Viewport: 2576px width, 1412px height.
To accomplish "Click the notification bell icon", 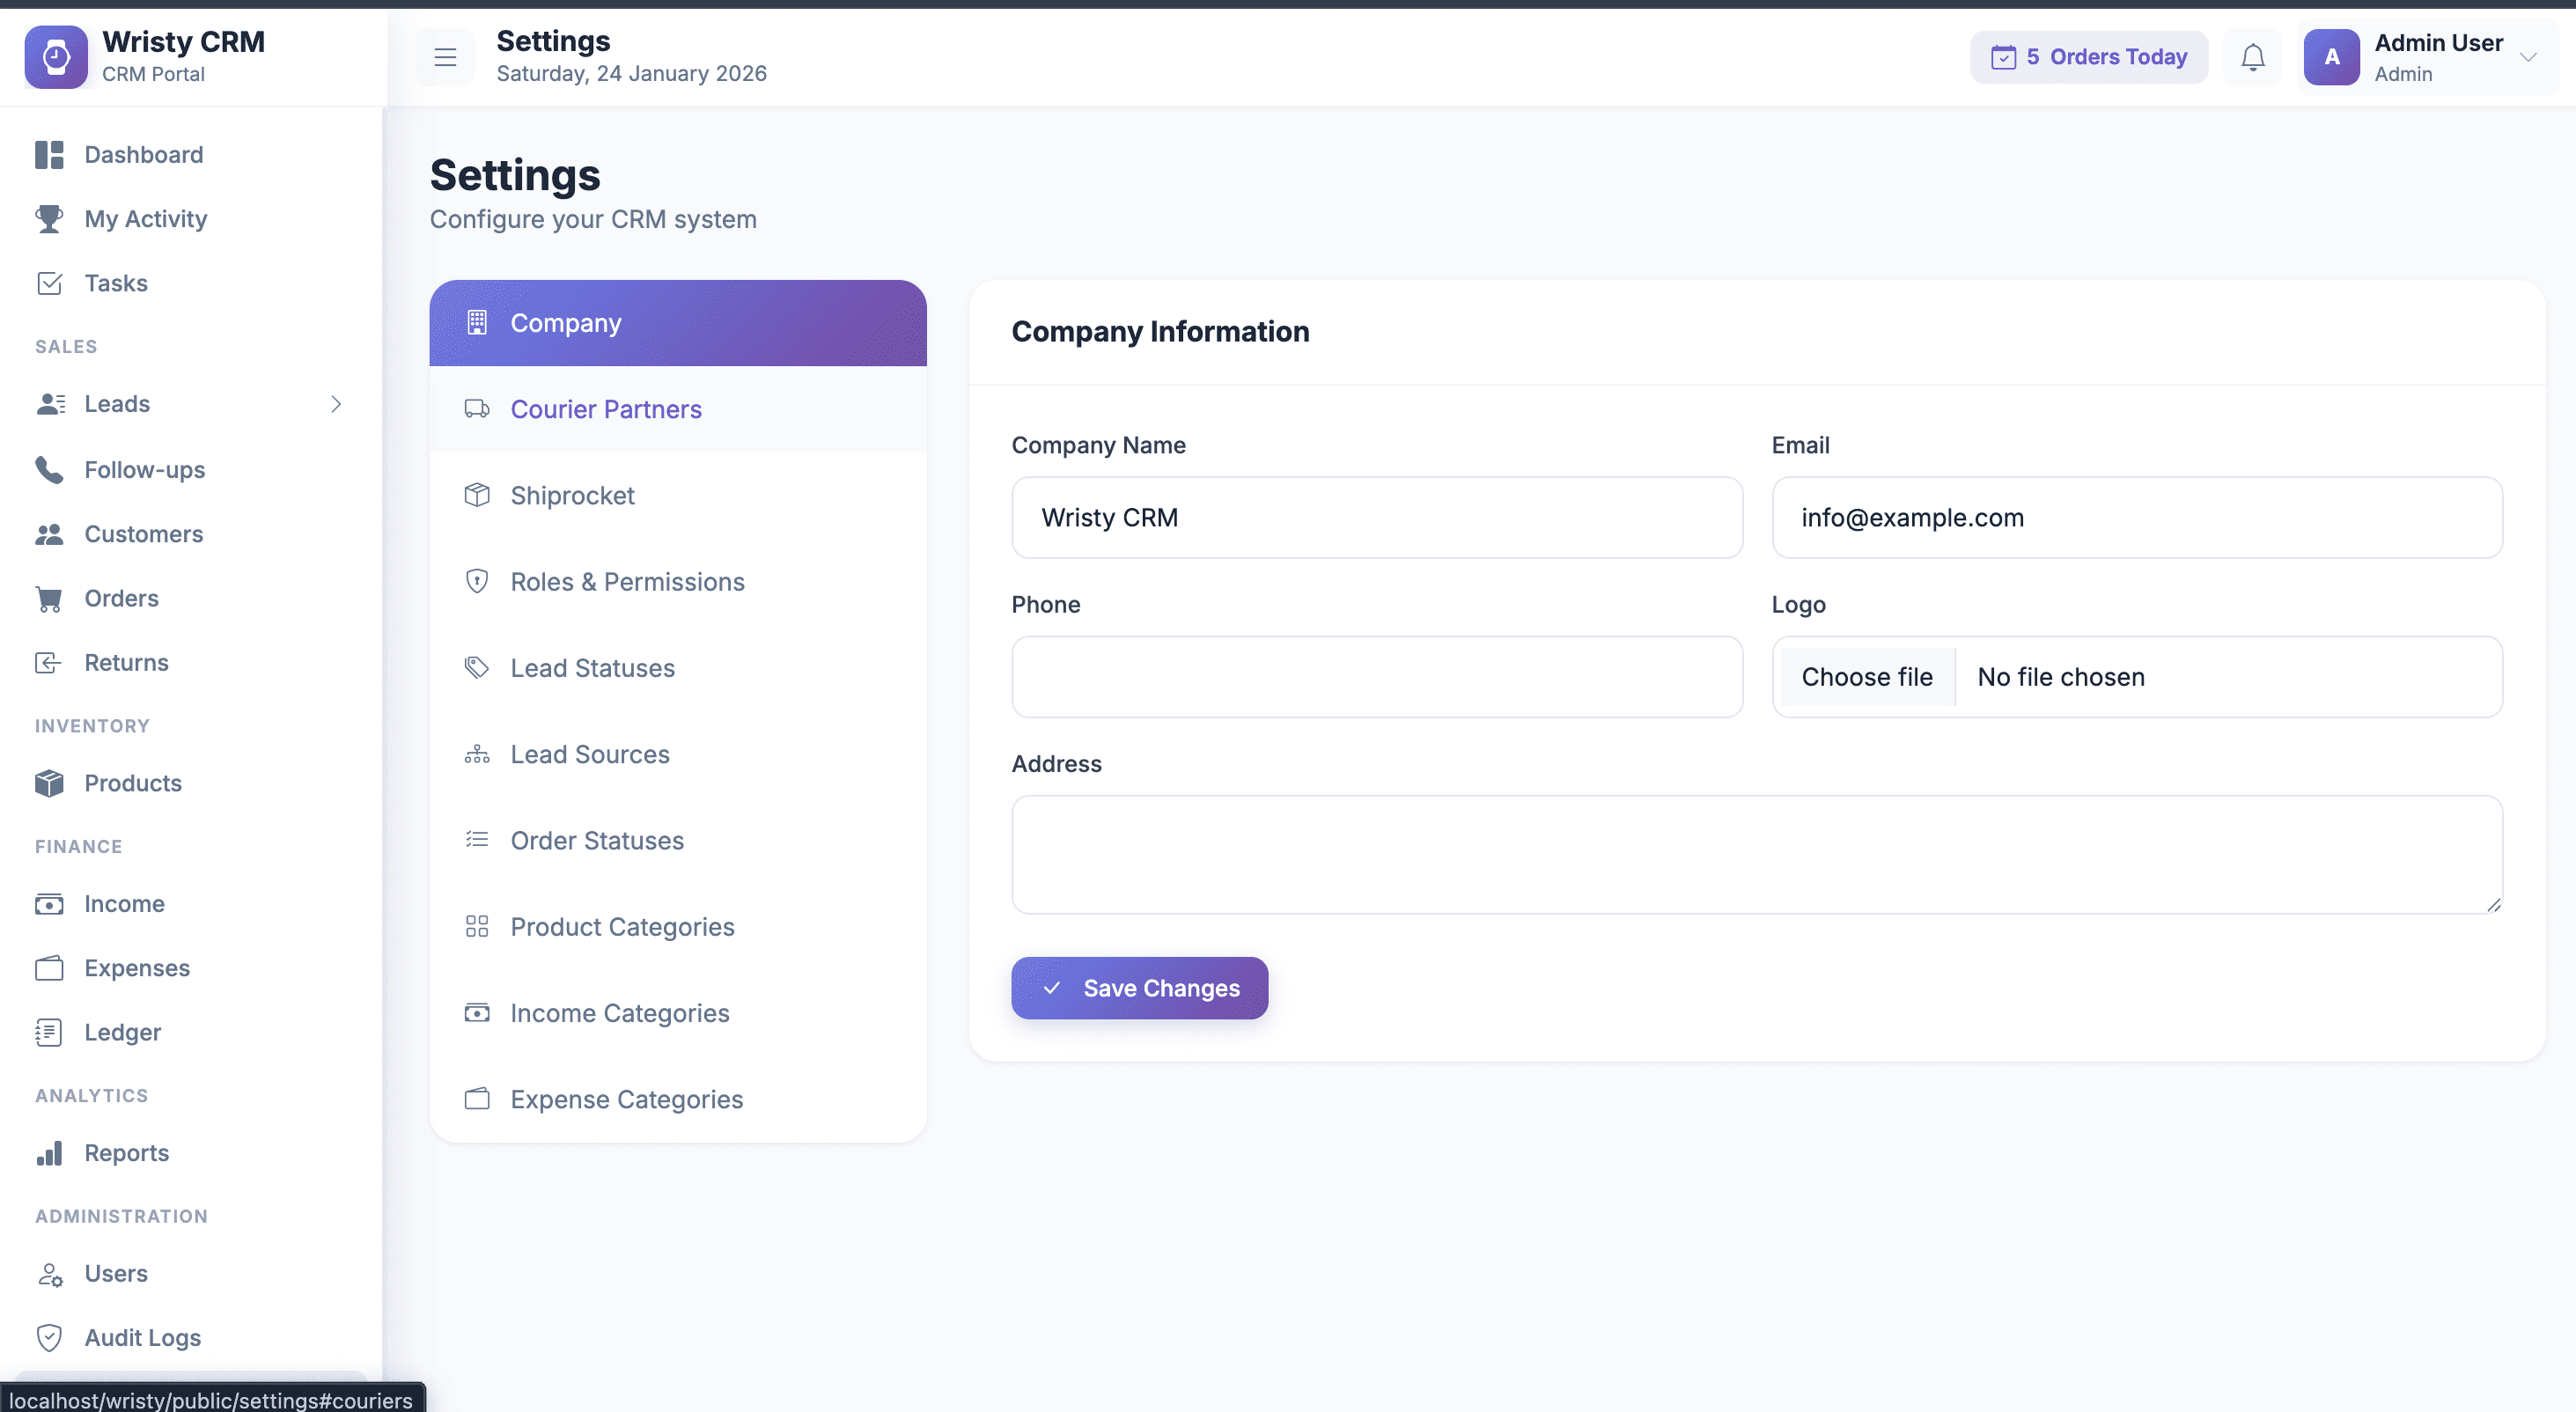I will click(2252, 58).
